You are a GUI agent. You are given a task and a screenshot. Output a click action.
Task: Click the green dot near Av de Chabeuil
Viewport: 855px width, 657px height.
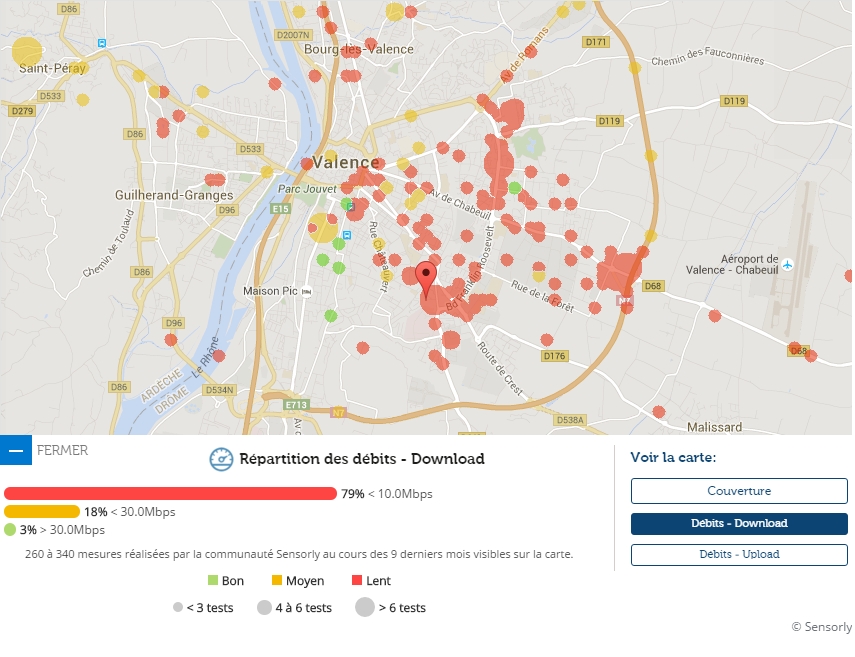tap(514, 188)
